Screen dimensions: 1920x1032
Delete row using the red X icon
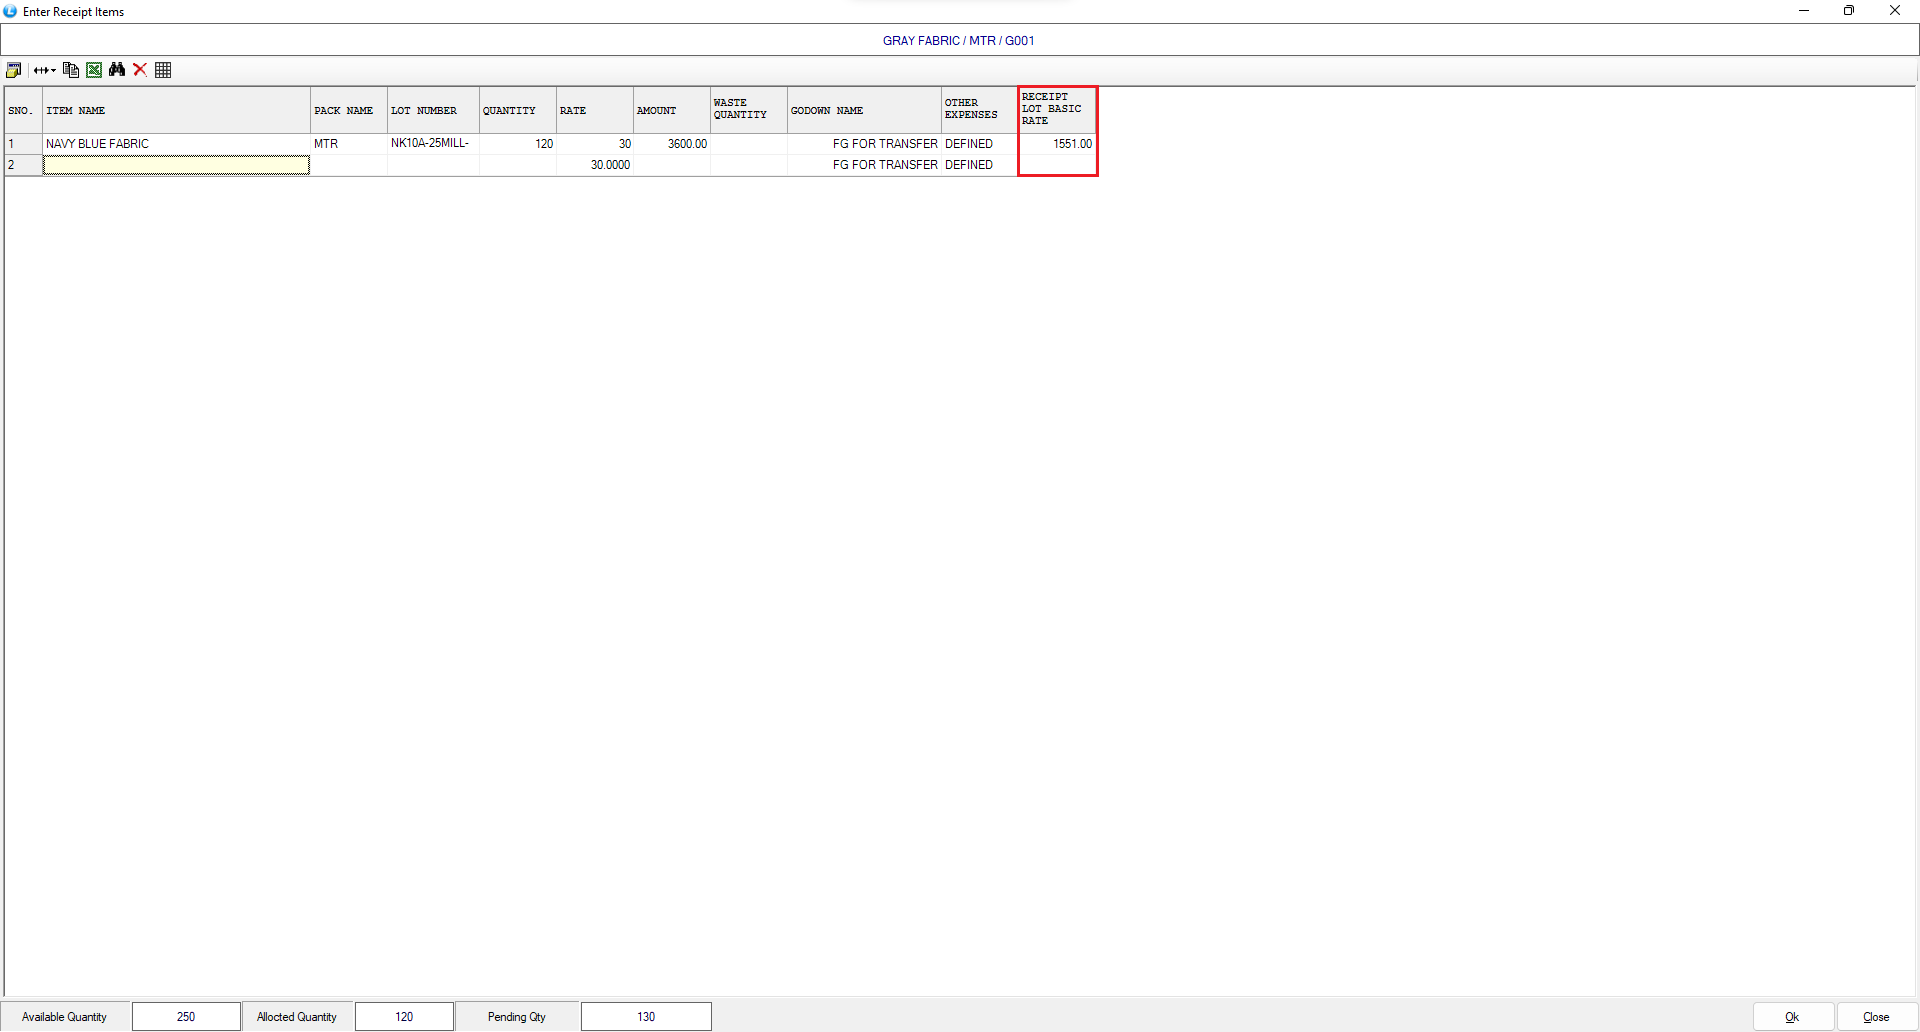coord(140,70)
